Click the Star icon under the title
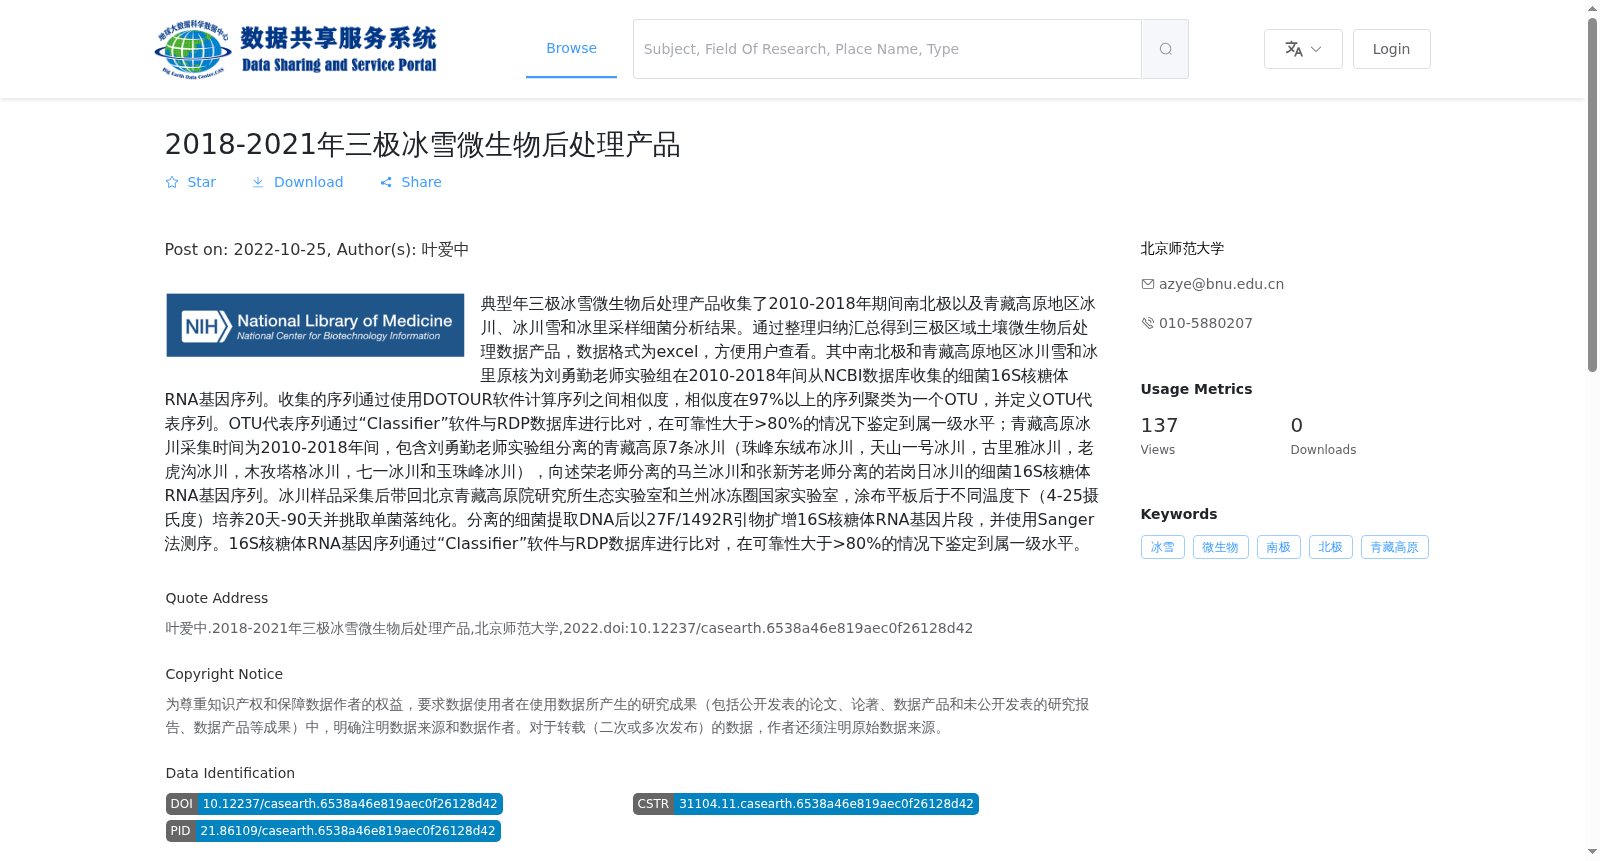 (172, 182)
